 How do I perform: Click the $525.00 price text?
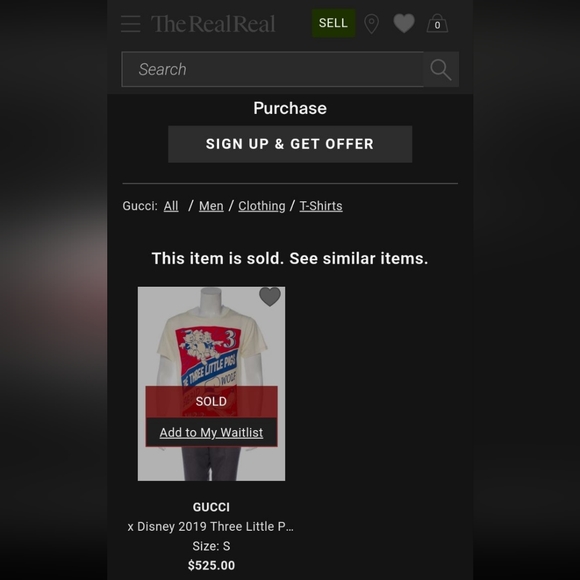(x=211, y=565)
